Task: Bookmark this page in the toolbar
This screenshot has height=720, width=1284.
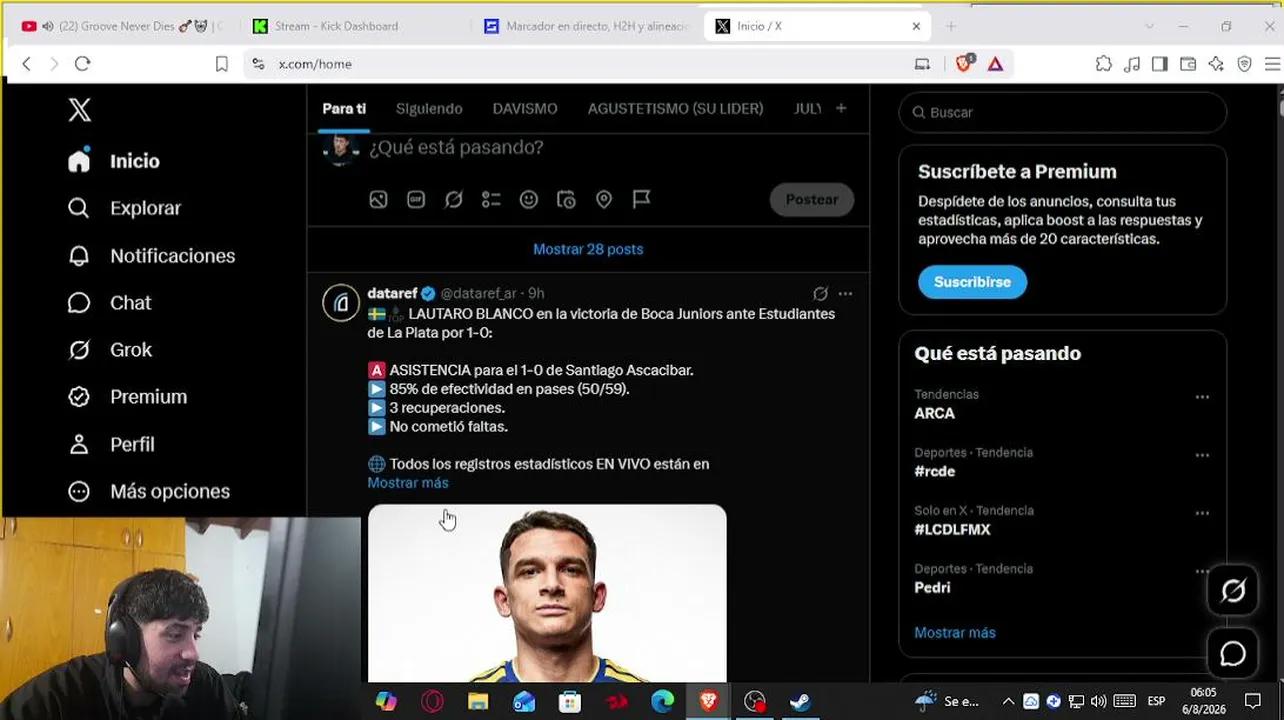Action: coord(222,64)
